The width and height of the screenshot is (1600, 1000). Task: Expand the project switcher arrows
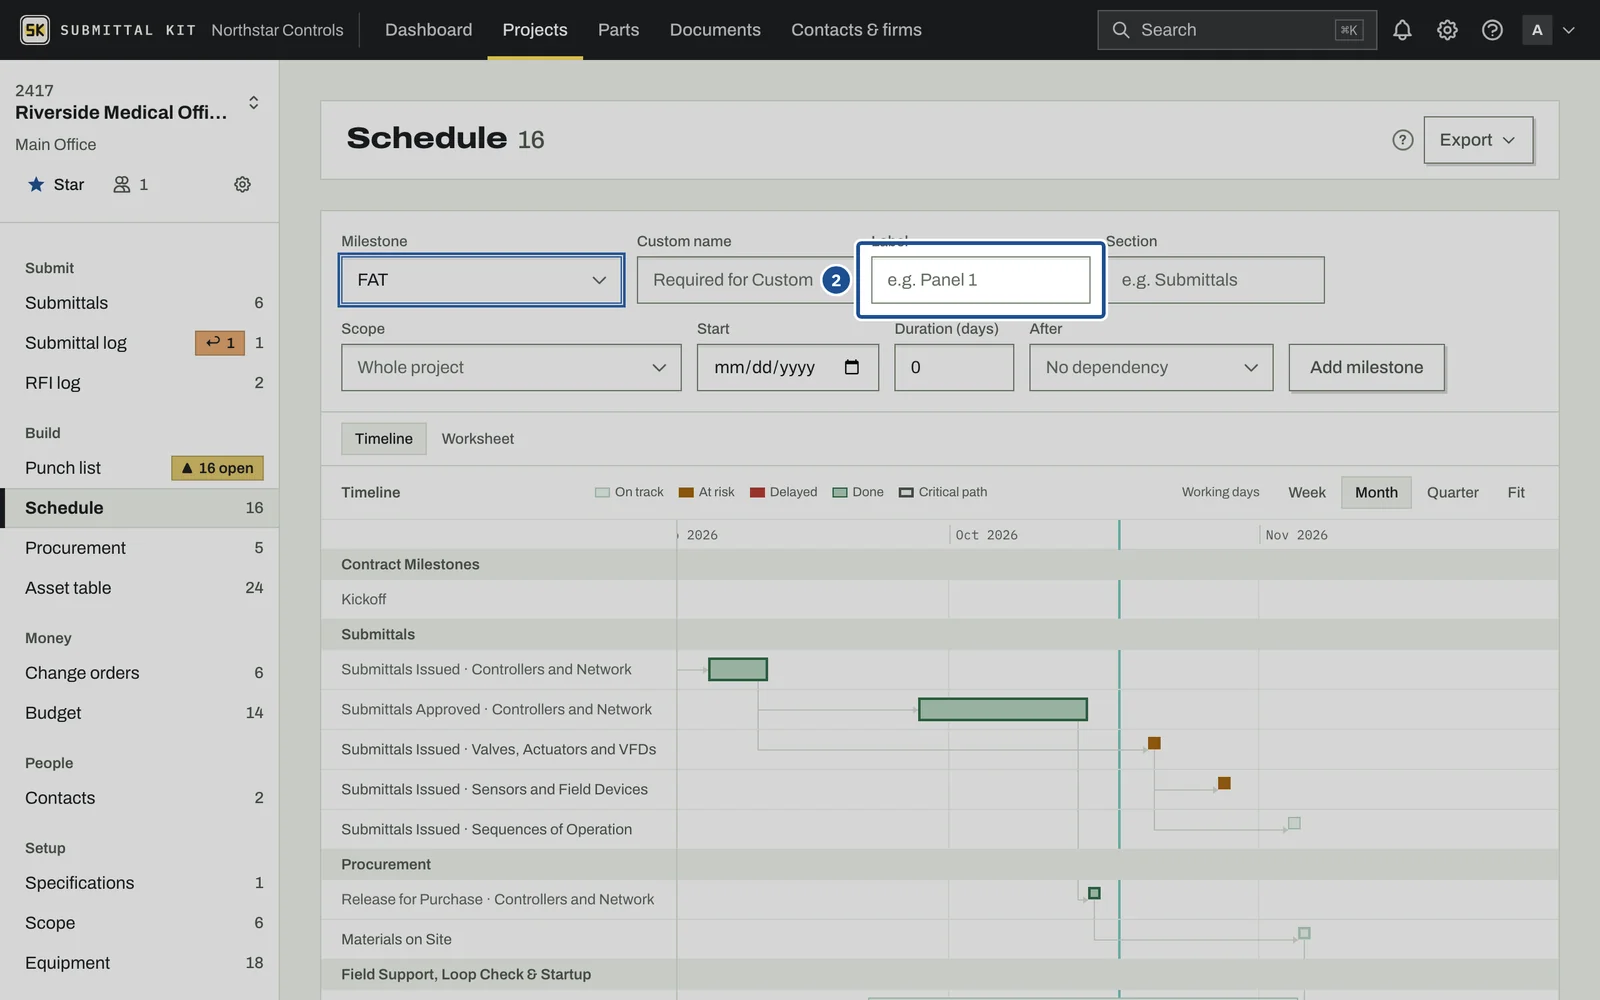tap(254, 102)
